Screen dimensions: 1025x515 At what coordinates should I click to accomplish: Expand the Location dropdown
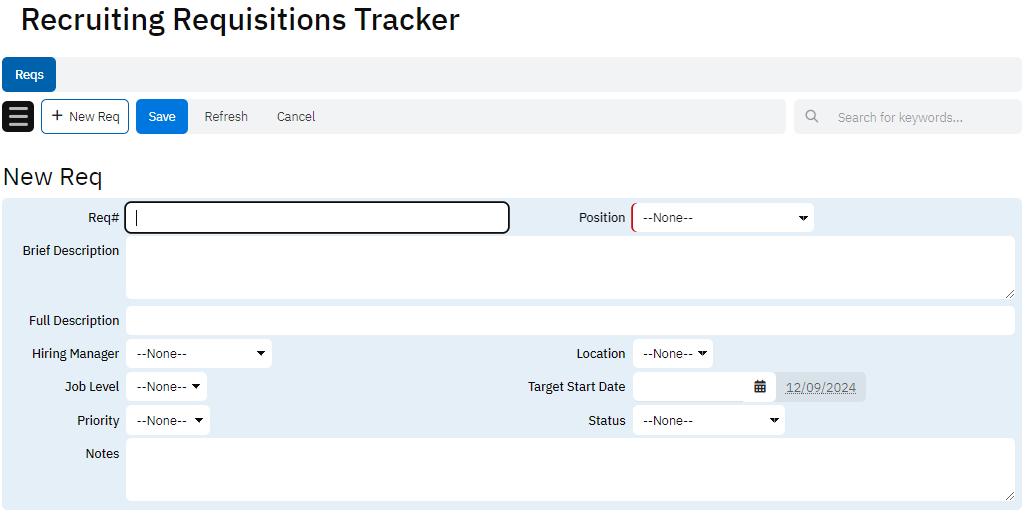673,354
